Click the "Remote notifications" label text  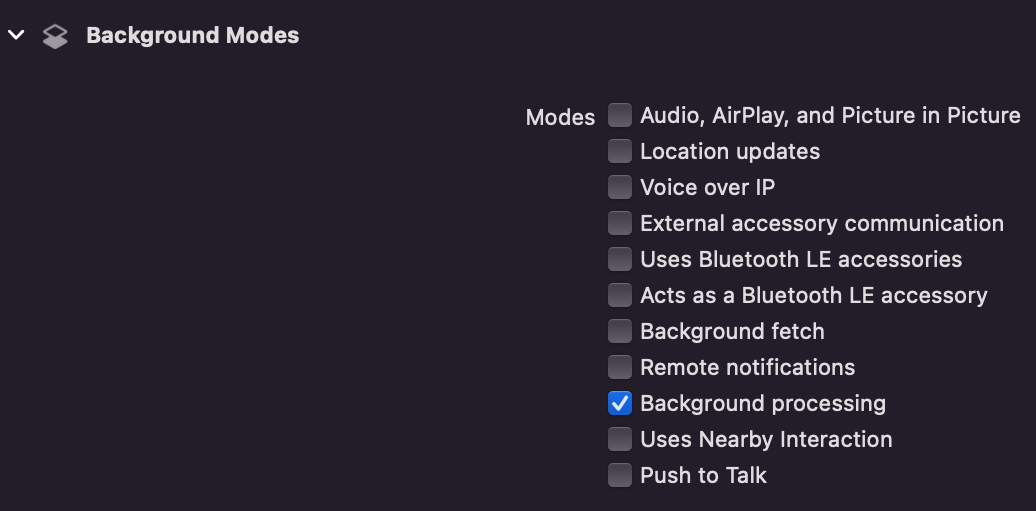tap(747, 367)
